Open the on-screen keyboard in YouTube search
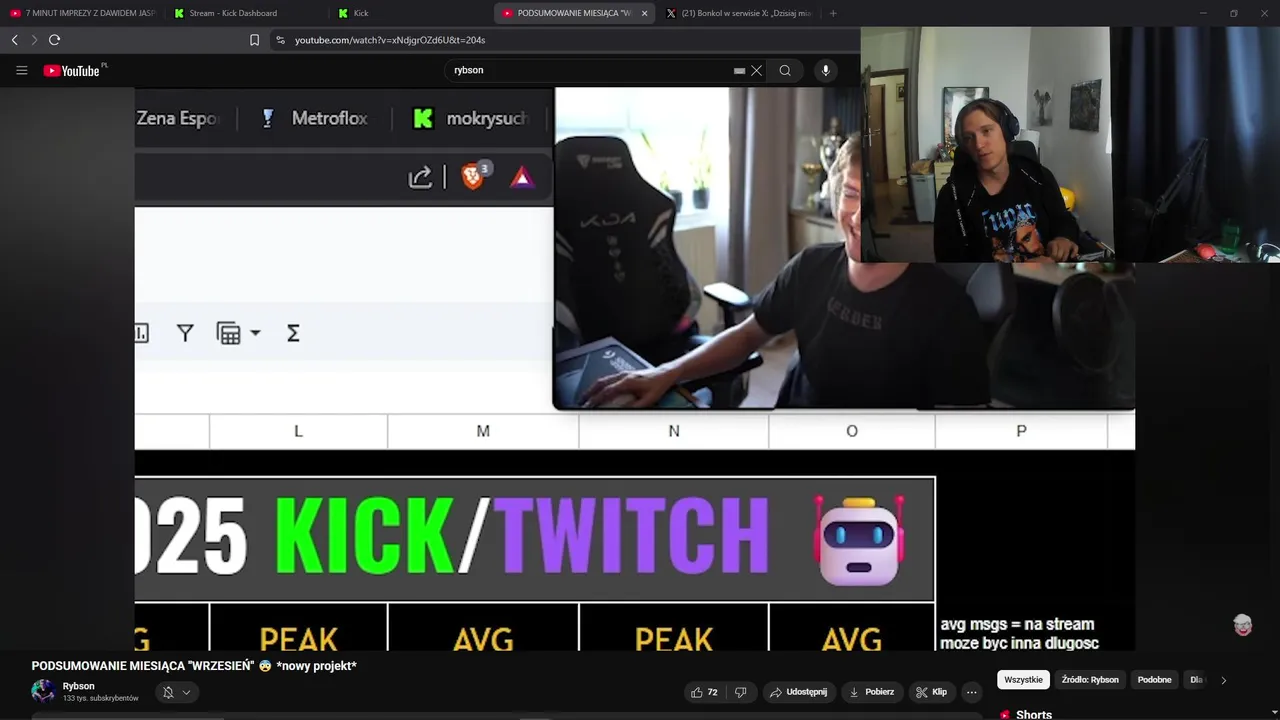This screenshot has height=720, width=1280. point(739,71)
